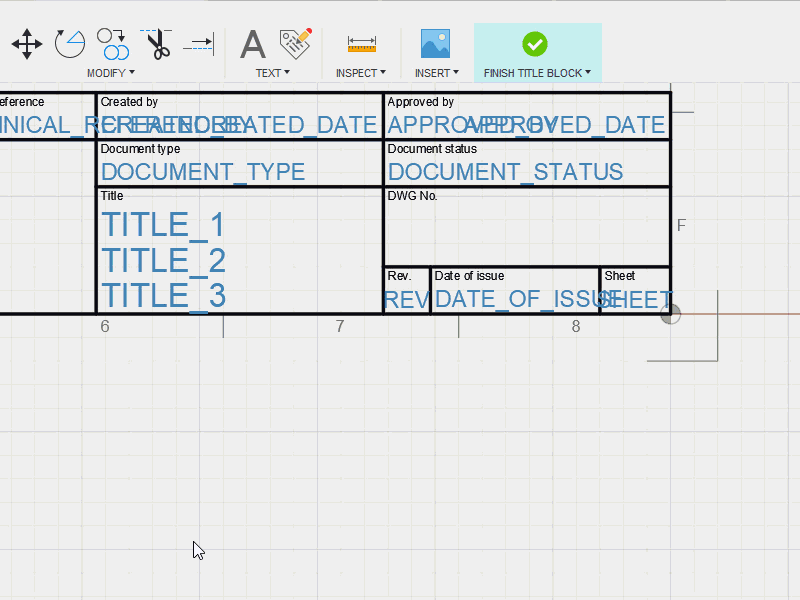Open the MODIFY dropdown menu
Screen dimensions: 800x600
click(111, 73)
